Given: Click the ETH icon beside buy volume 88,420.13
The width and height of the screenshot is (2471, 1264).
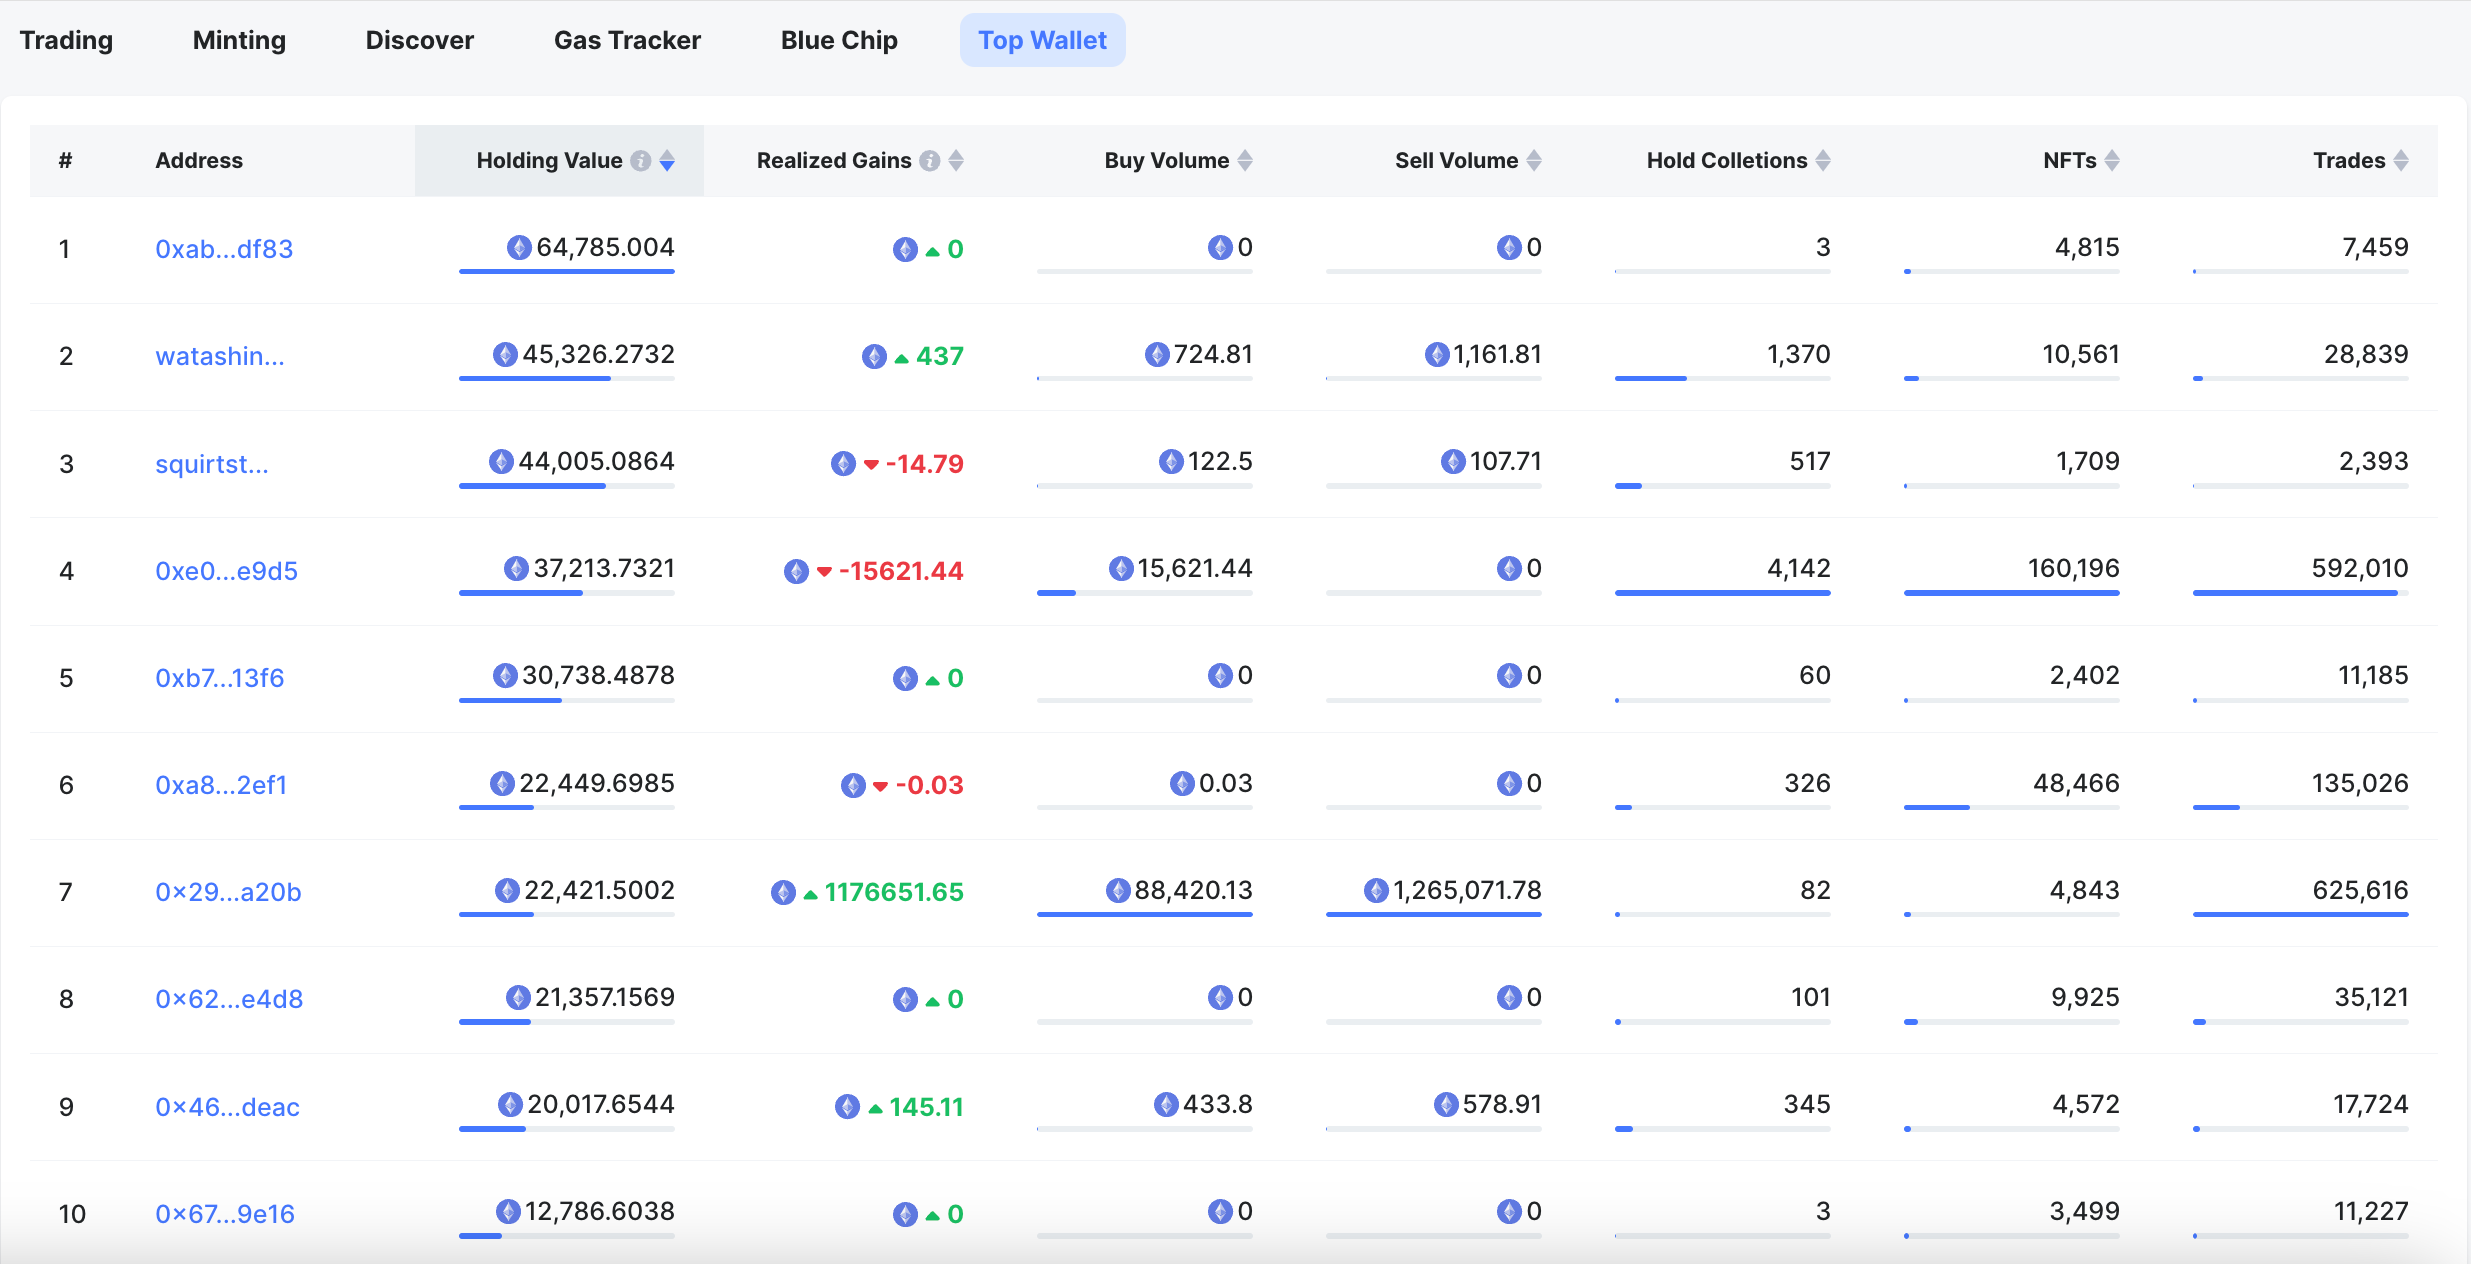Looking at the screenshot, I should coord(1118,890).
